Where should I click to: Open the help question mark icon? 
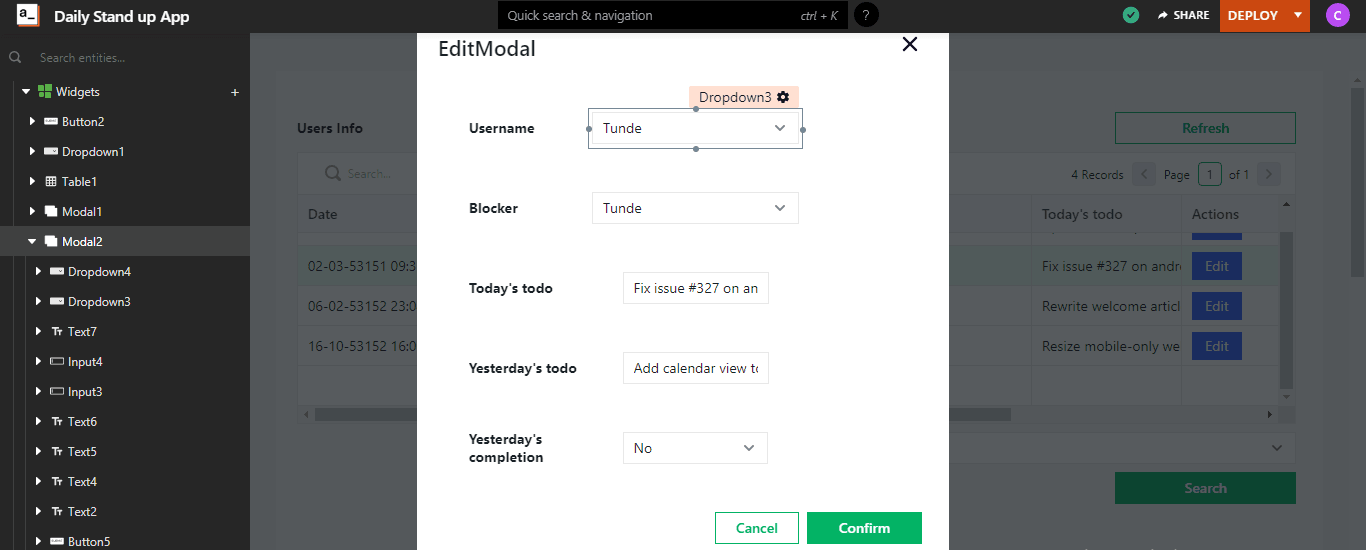[x=867, y=15]
